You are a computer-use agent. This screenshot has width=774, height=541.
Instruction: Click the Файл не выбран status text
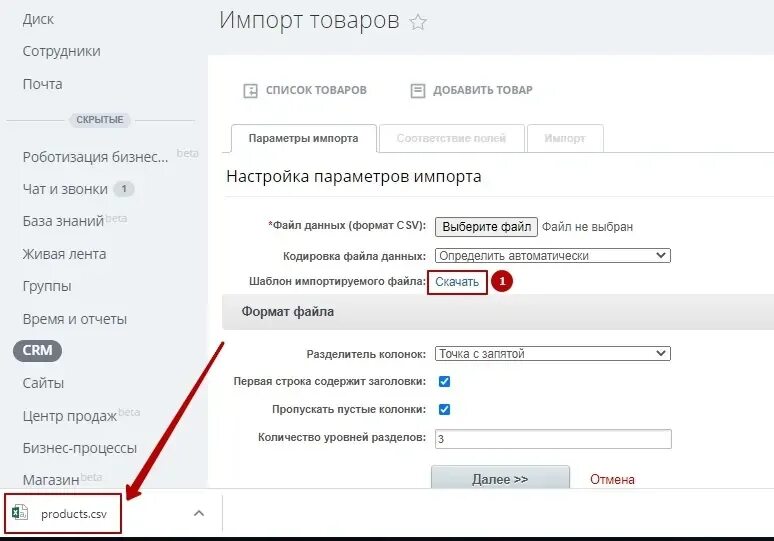point(587,227)
